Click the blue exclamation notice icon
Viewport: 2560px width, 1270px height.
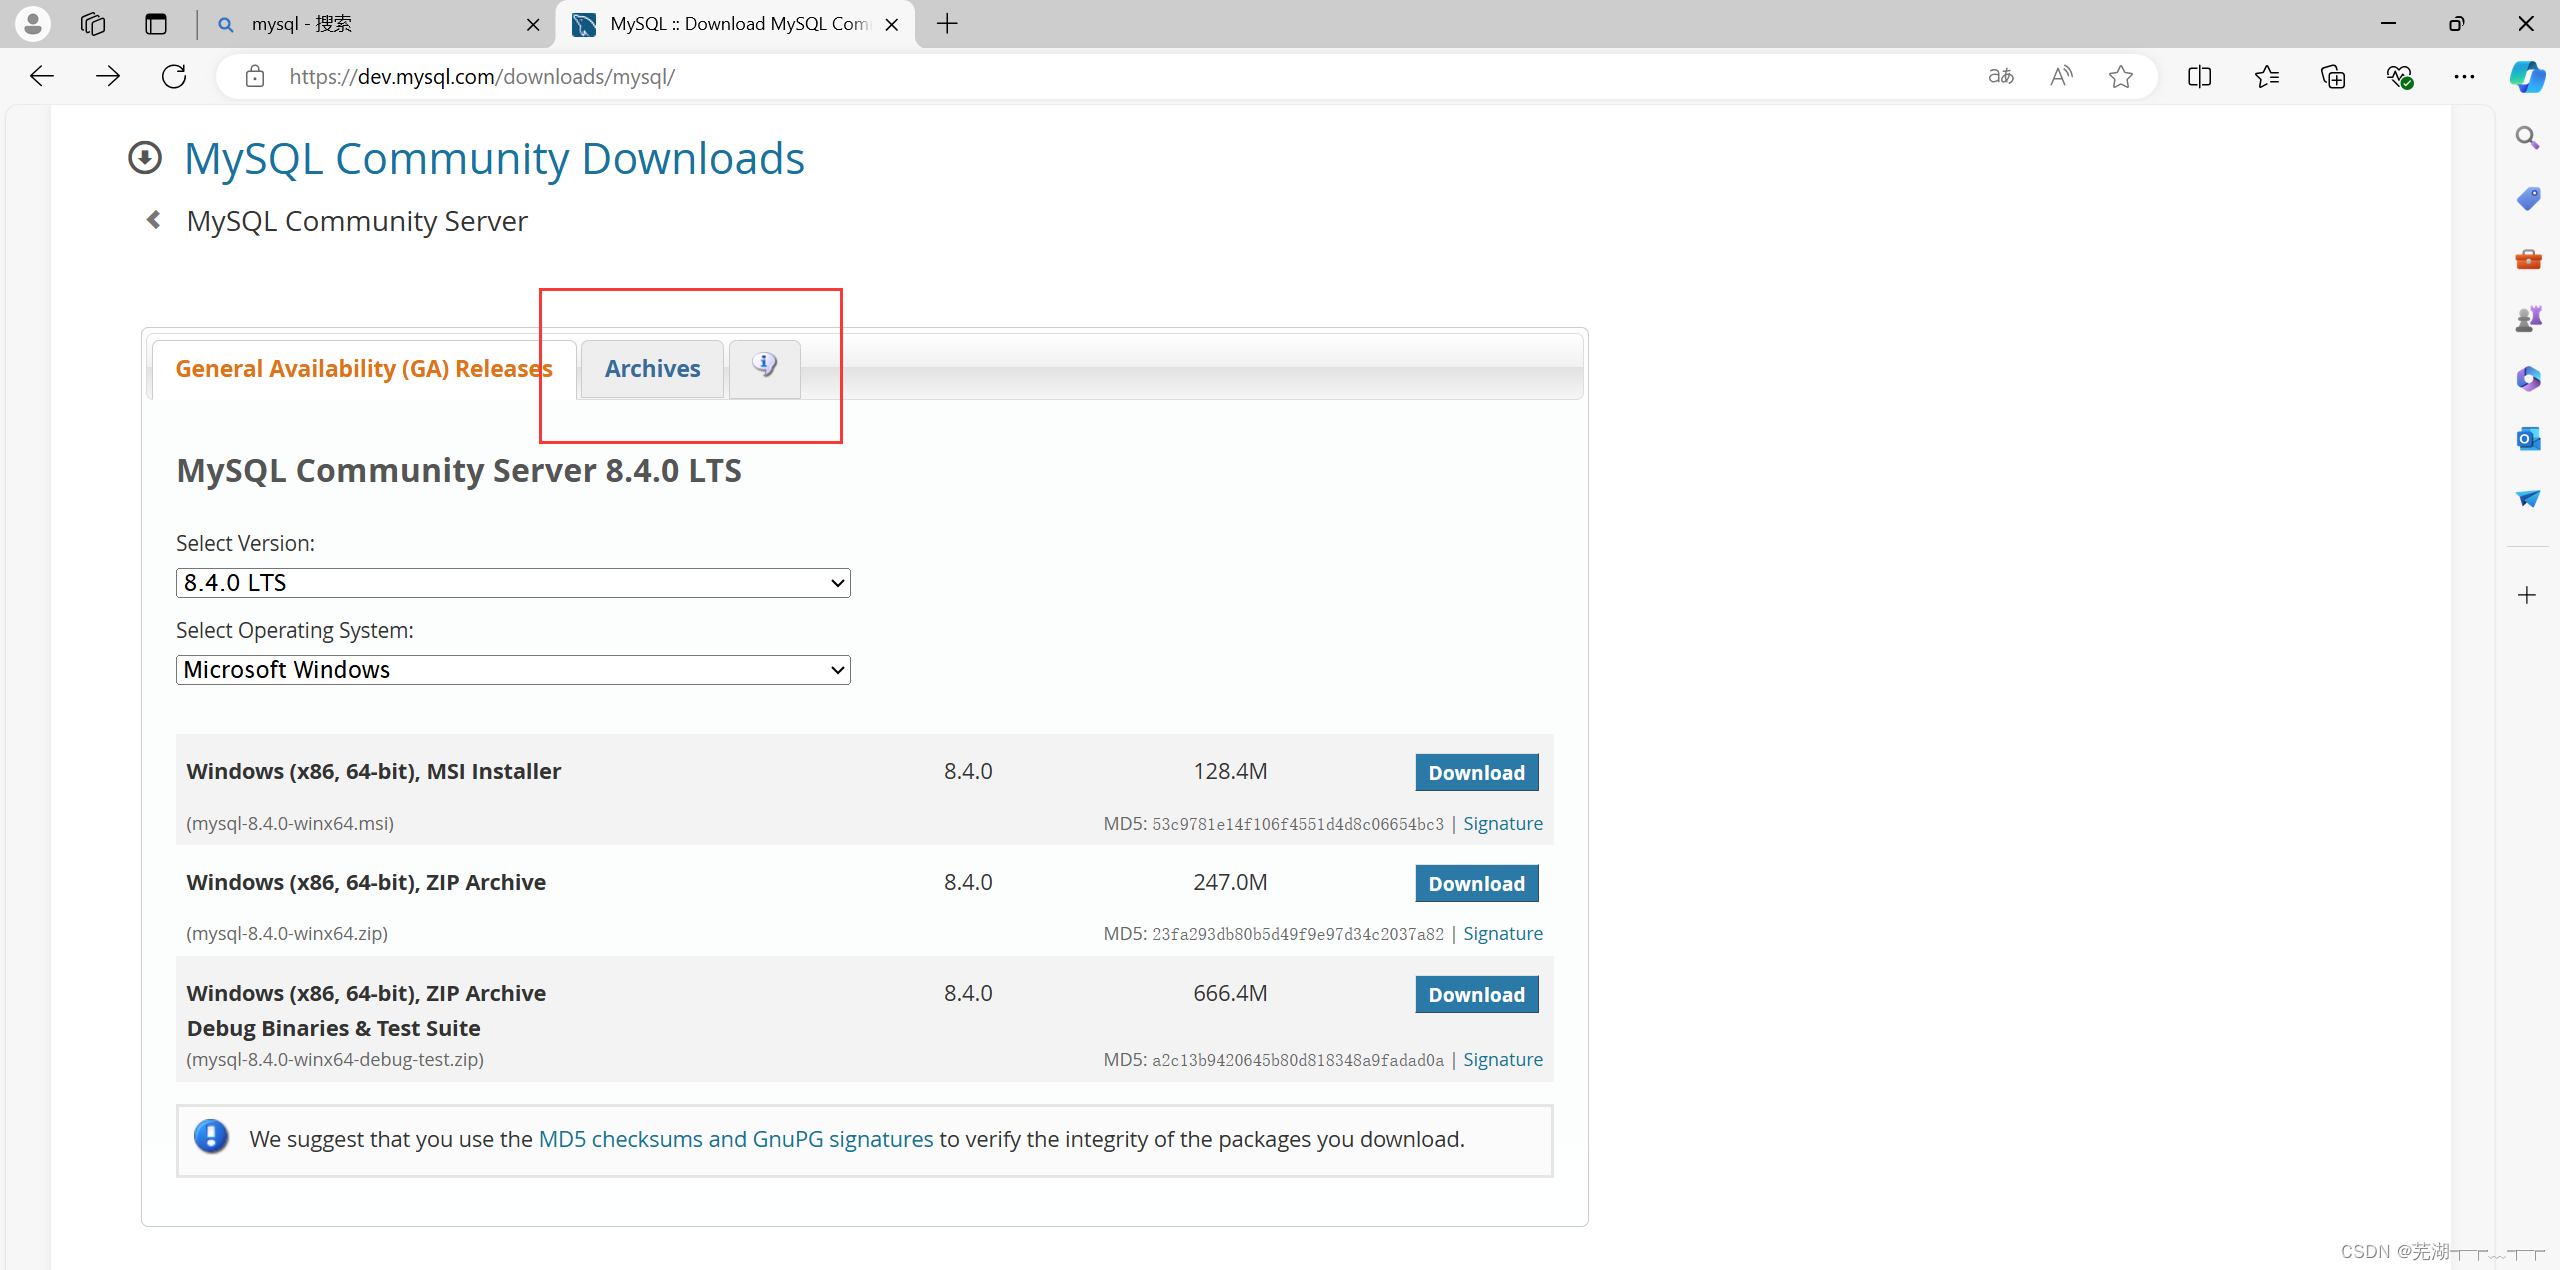(211, 1137)
